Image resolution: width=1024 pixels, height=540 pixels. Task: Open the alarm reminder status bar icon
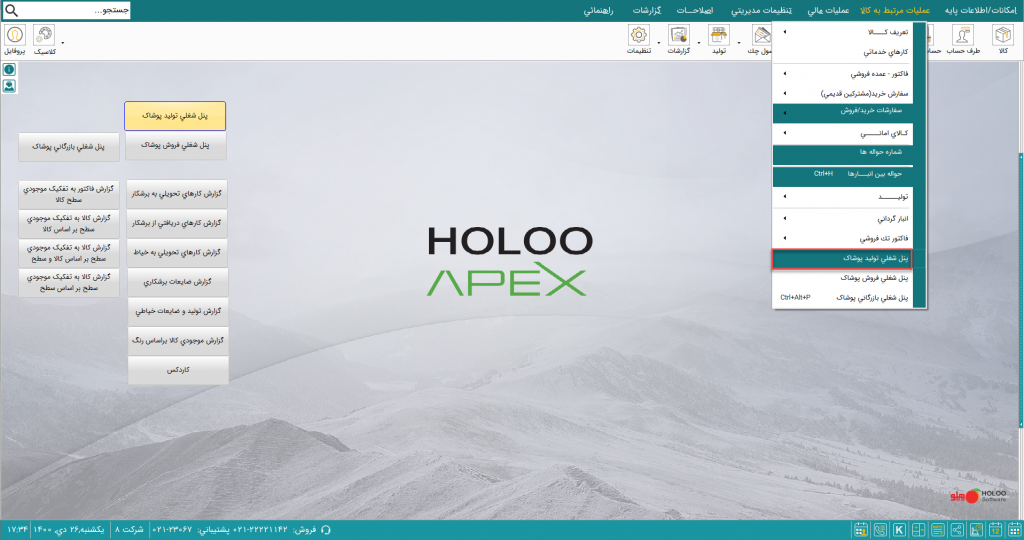tap(976, 530)
